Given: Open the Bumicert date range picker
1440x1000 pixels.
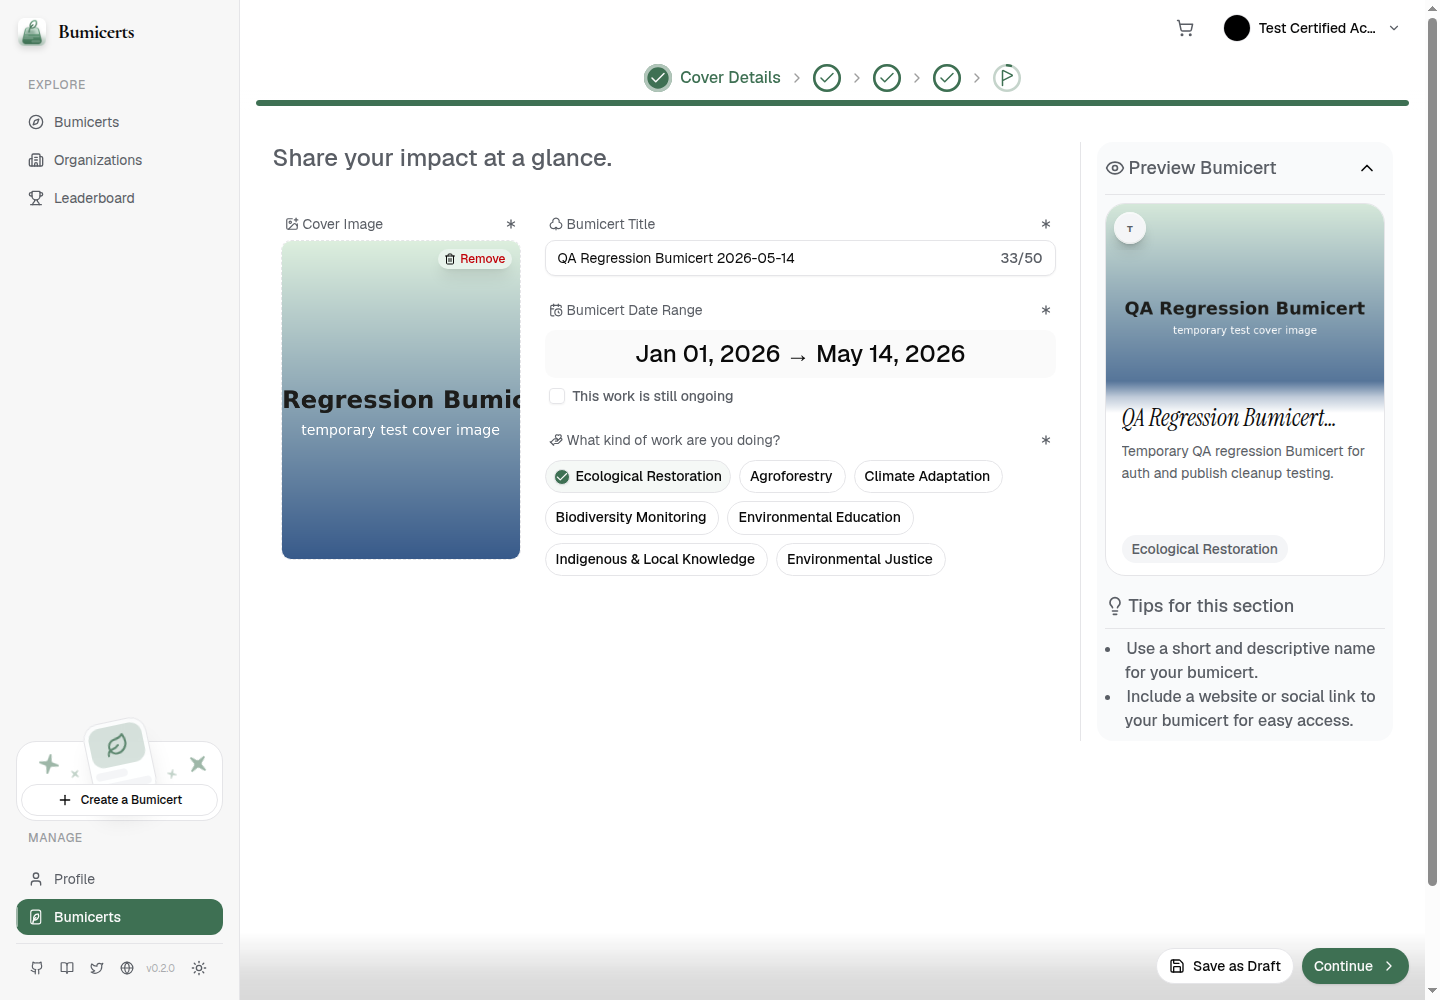Looking at the screenshot, I should [800, 354].
